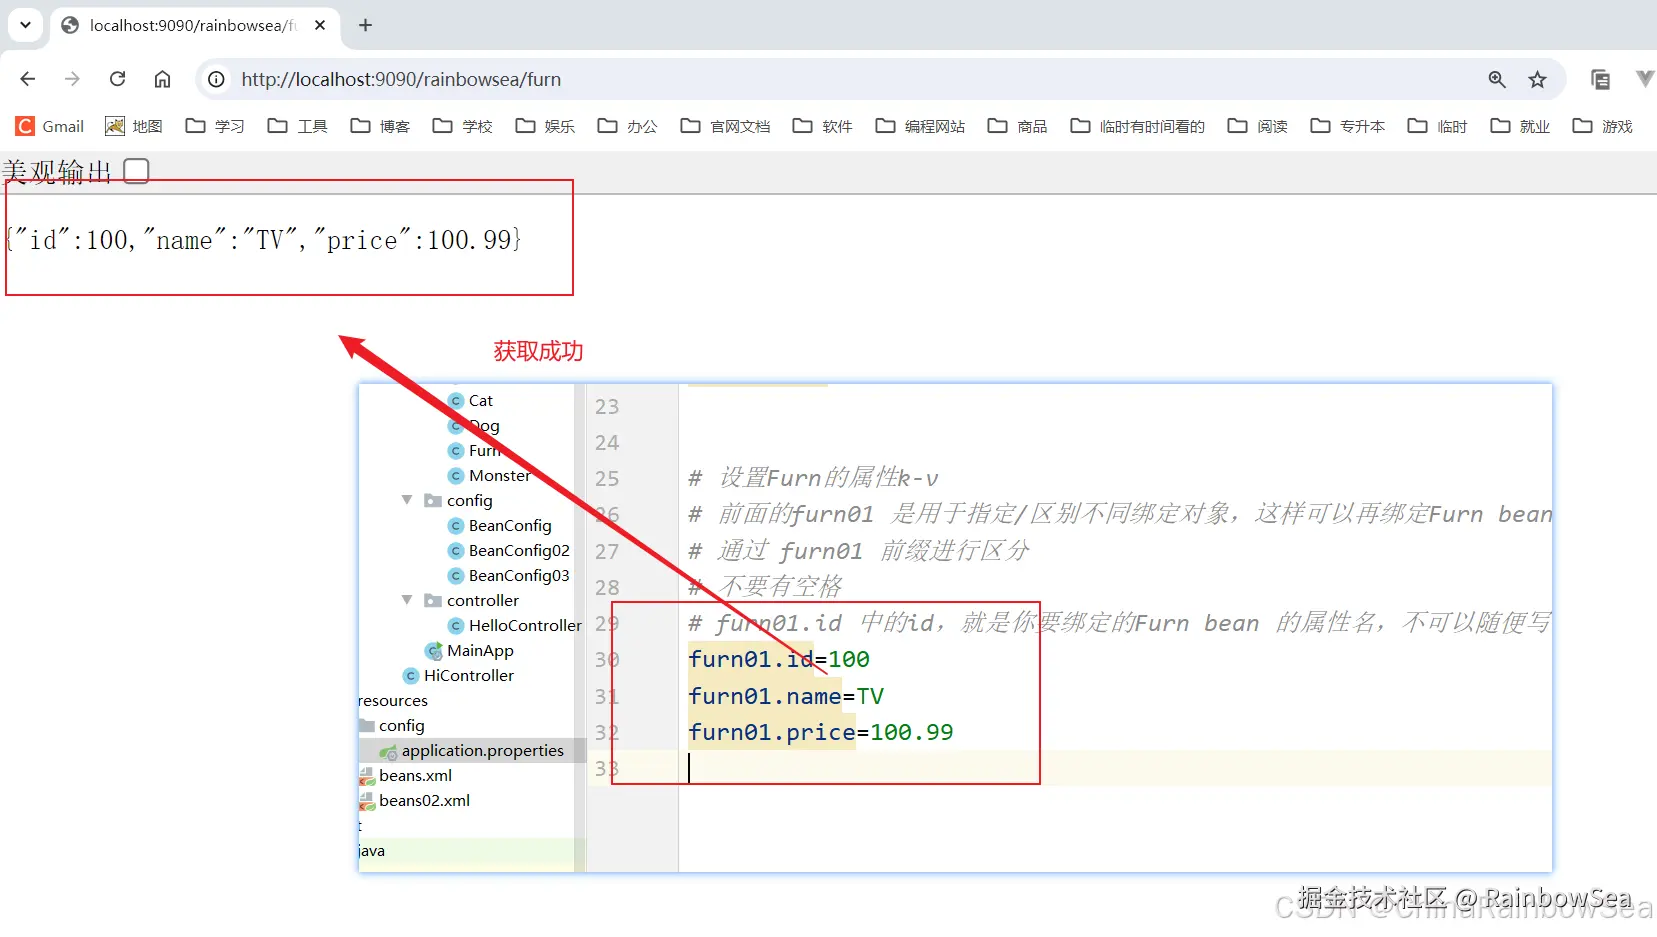The image size is (1657, 937).
Task: Open the 编程网站 bookmark folder
Action: pos(920,126)
